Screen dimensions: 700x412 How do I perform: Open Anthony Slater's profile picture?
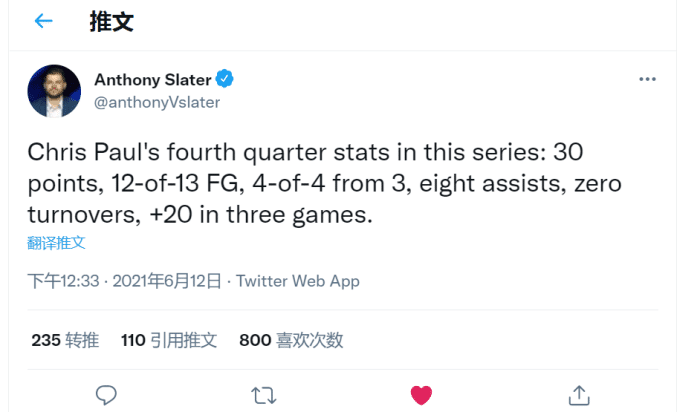(54, 90)
